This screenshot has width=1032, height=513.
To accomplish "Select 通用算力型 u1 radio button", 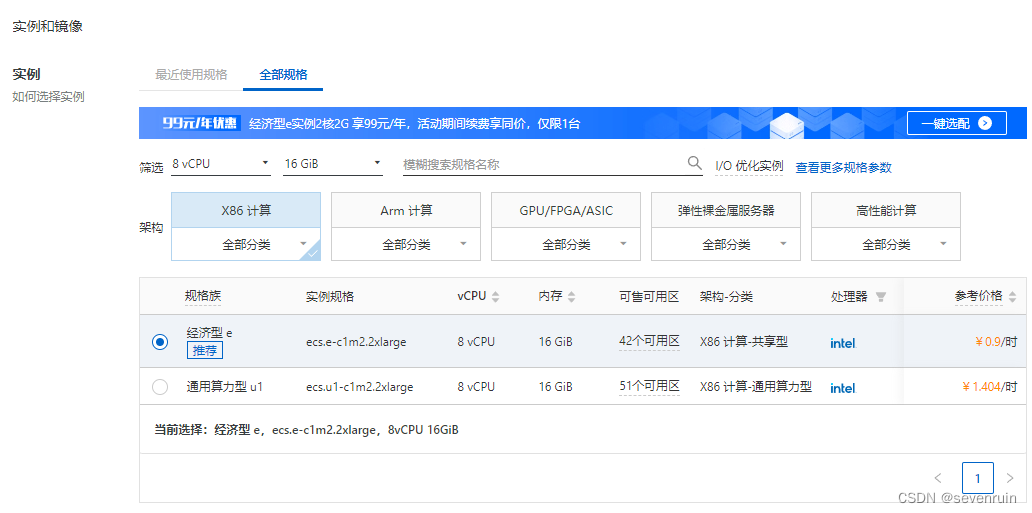I will (x=160, y=387).
